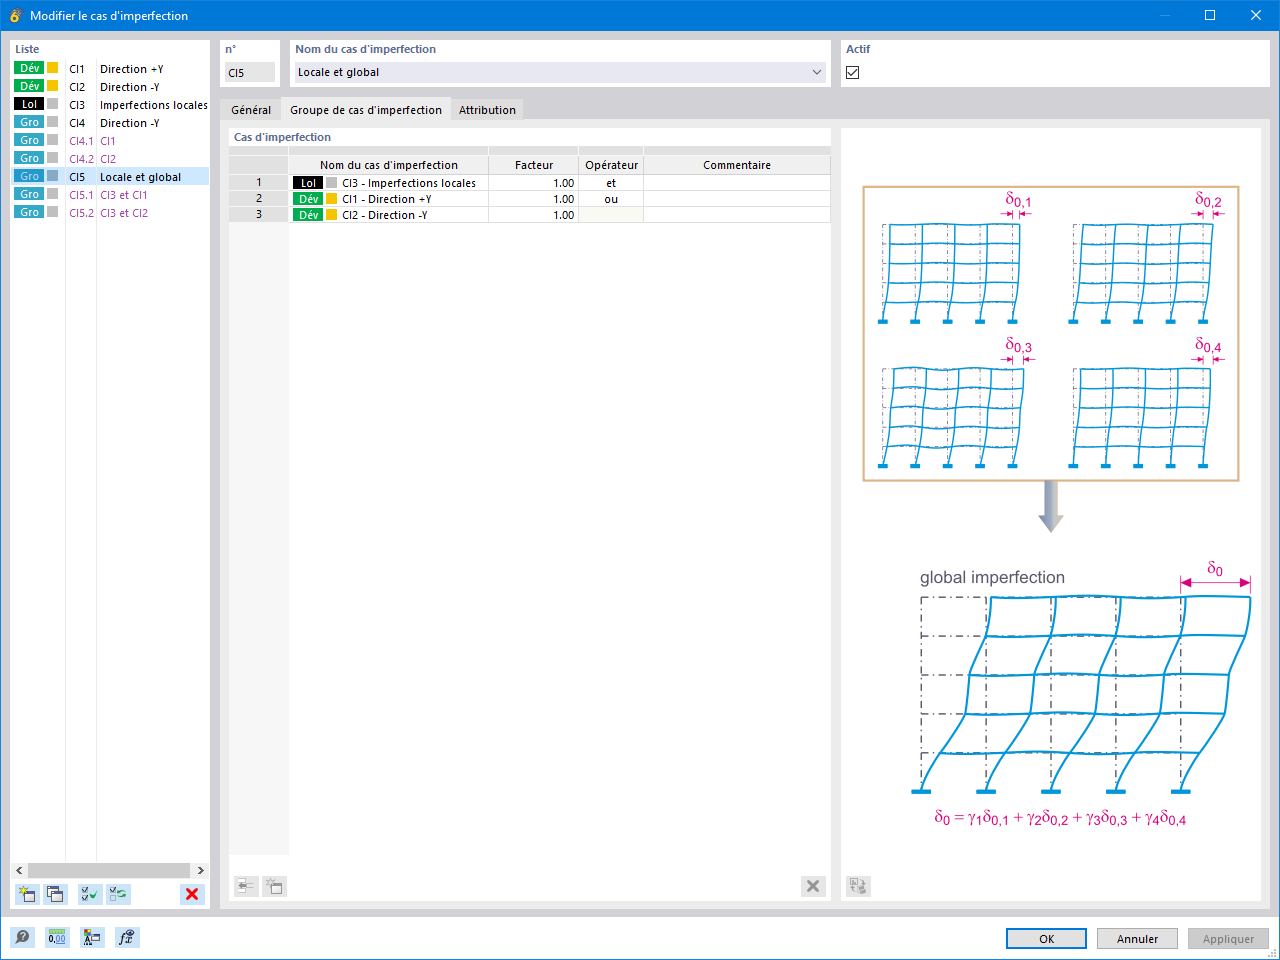The width and height of the screenshot is (1280, 960).
Task: Click the OK button
Action: point(1046,939)
